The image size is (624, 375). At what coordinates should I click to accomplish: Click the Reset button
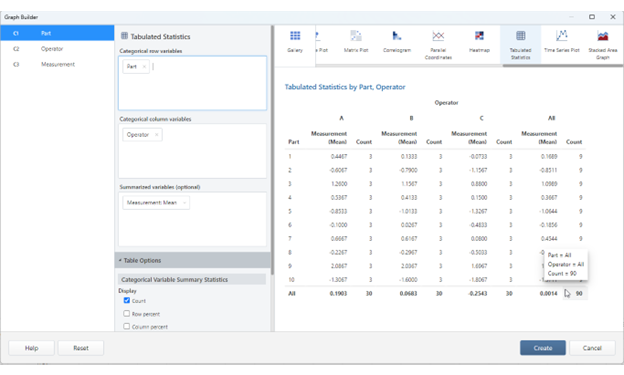coord(81,348)
